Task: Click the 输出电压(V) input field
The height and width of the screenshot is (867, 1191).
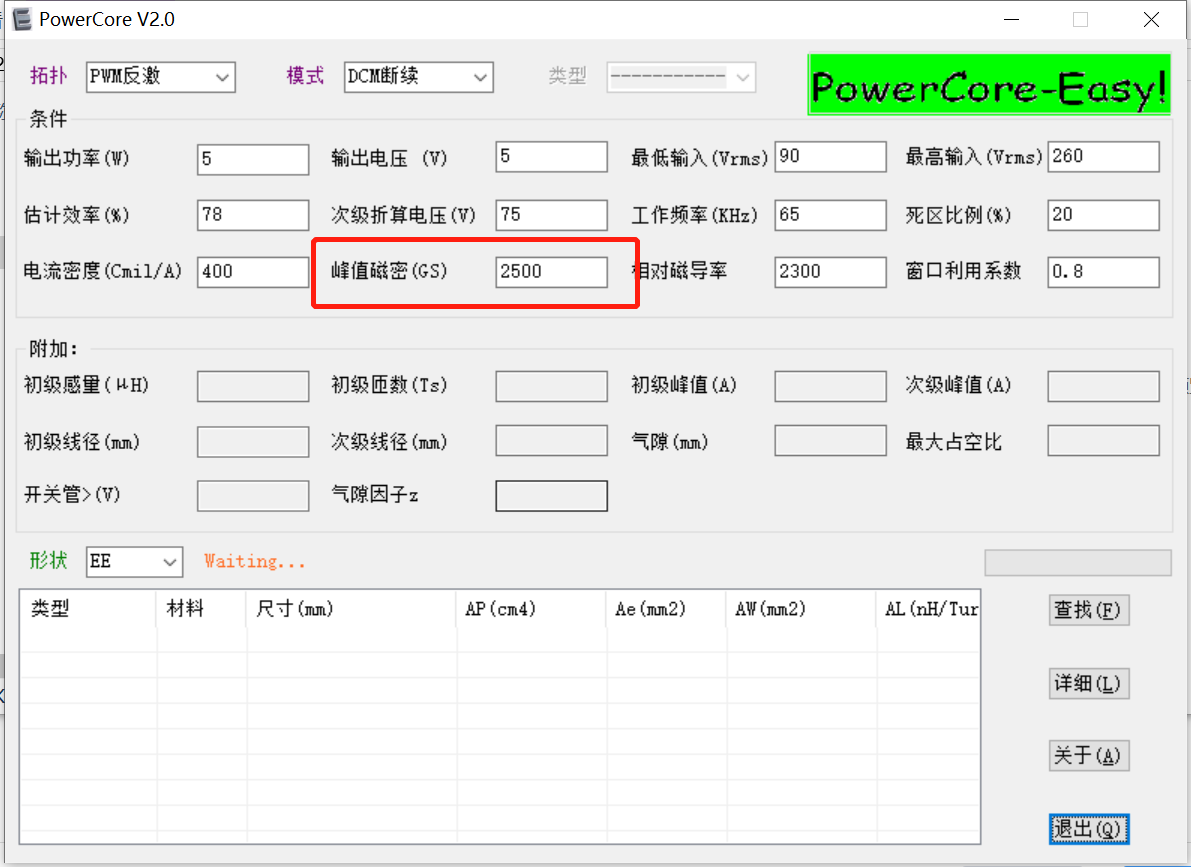Action: 551,157
